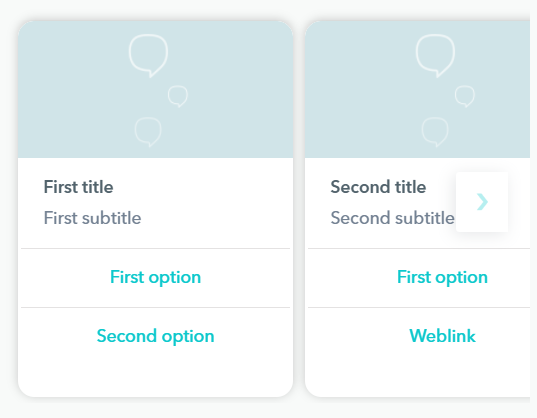Click the "Second title" heading
The height and width of the screenshot is (418, 537).
tap(378, 187)
